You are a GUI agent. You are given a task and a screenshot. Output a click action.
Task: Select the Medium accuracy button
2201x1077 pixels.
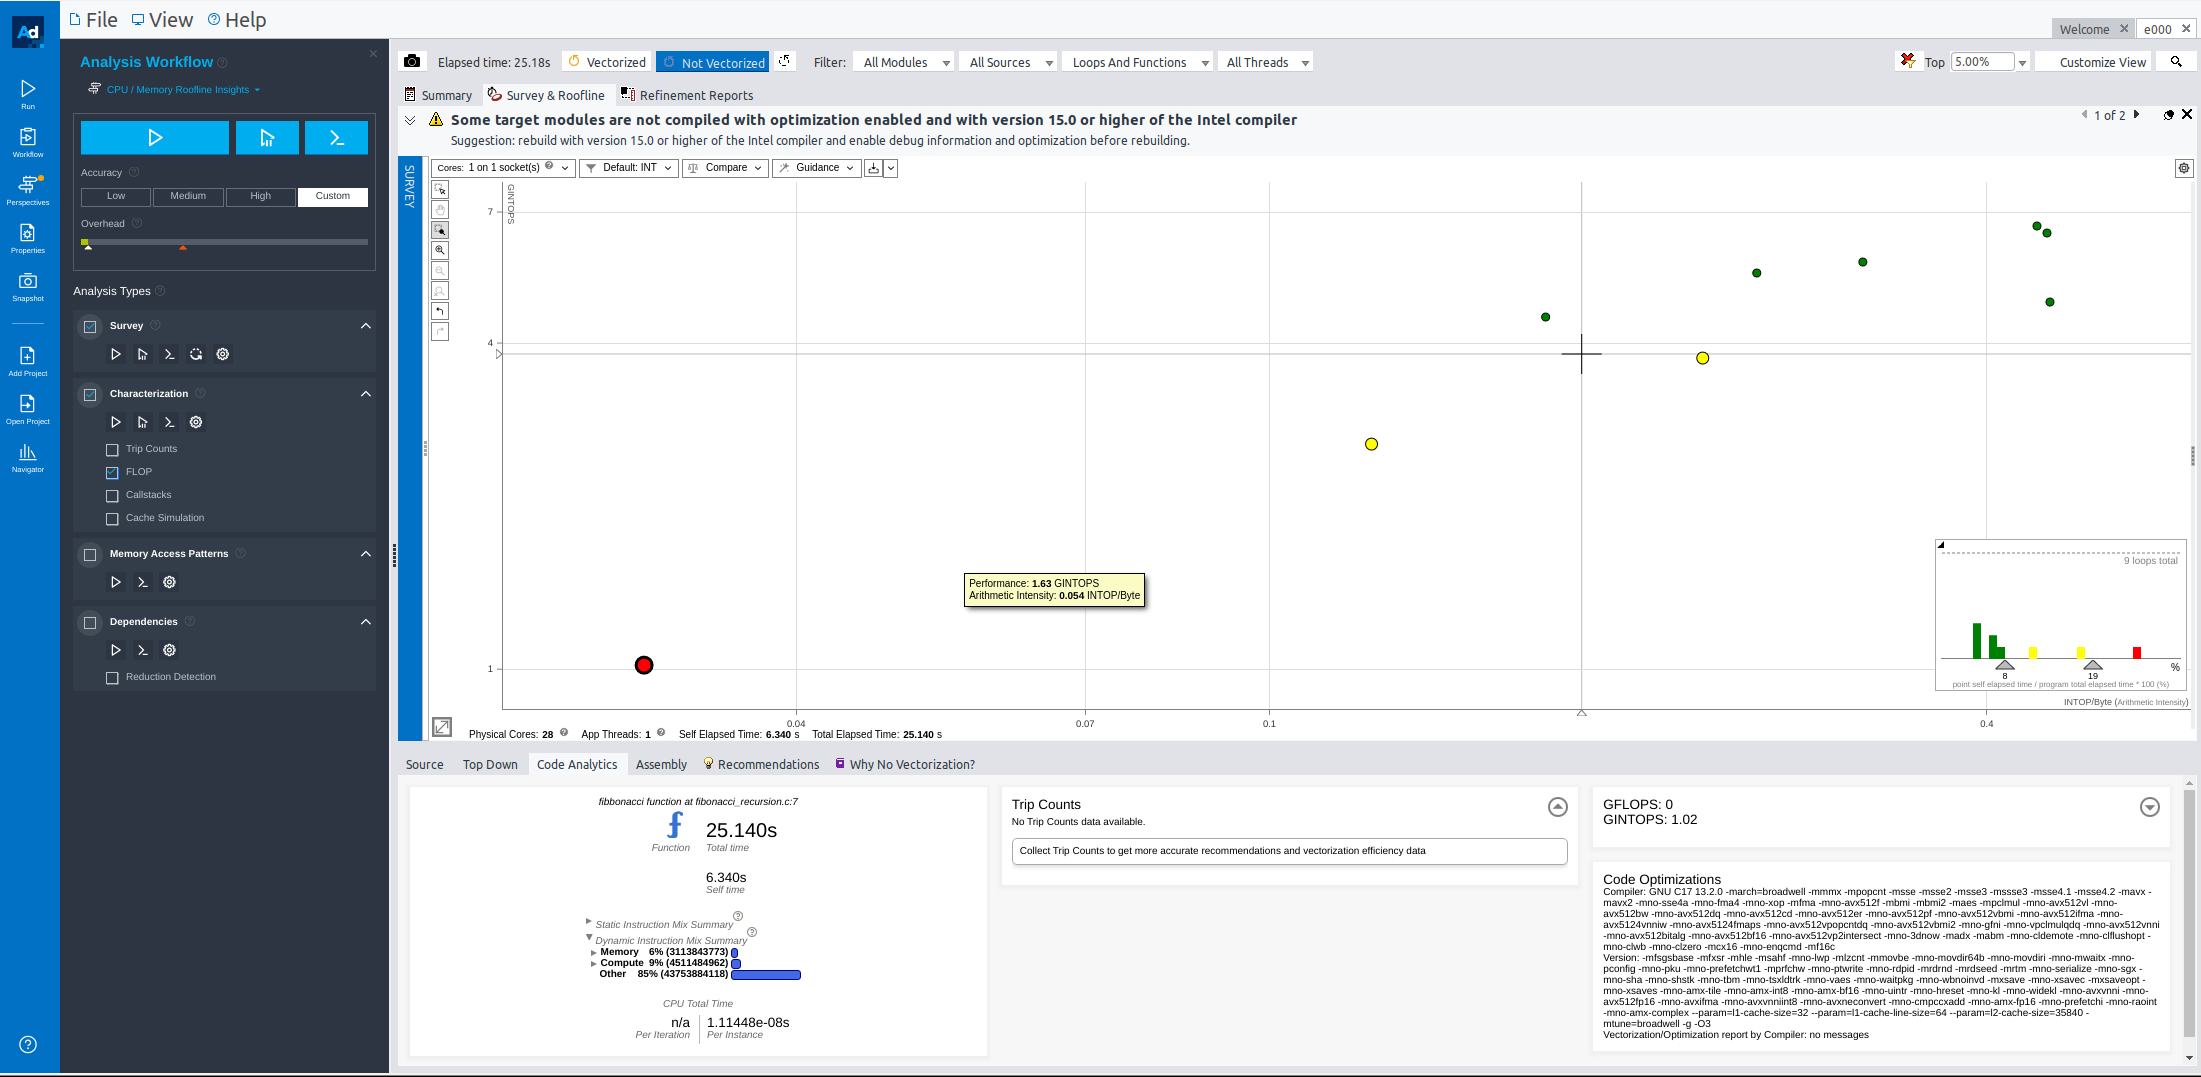coord(188,196)
